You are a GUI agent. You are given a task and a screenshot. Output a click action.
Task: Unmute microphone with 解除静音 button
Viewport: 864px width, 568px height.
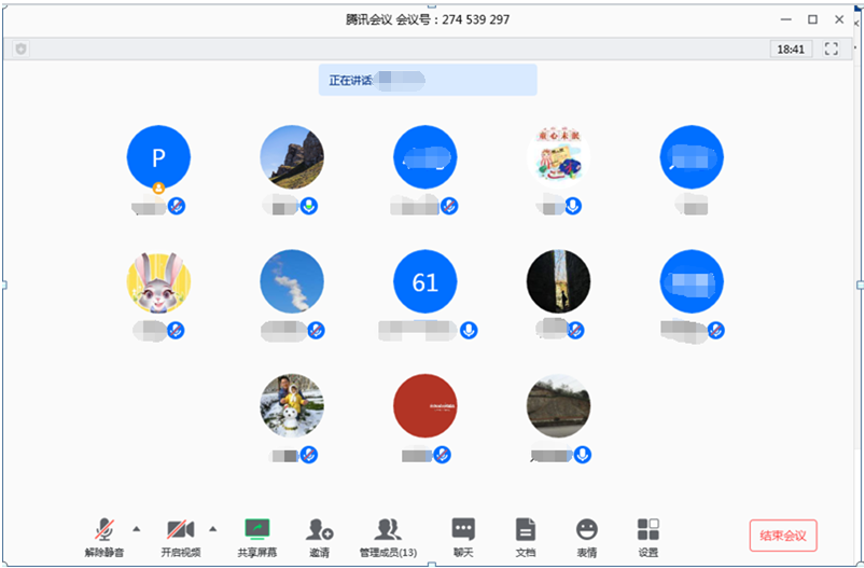pos(104,530)
